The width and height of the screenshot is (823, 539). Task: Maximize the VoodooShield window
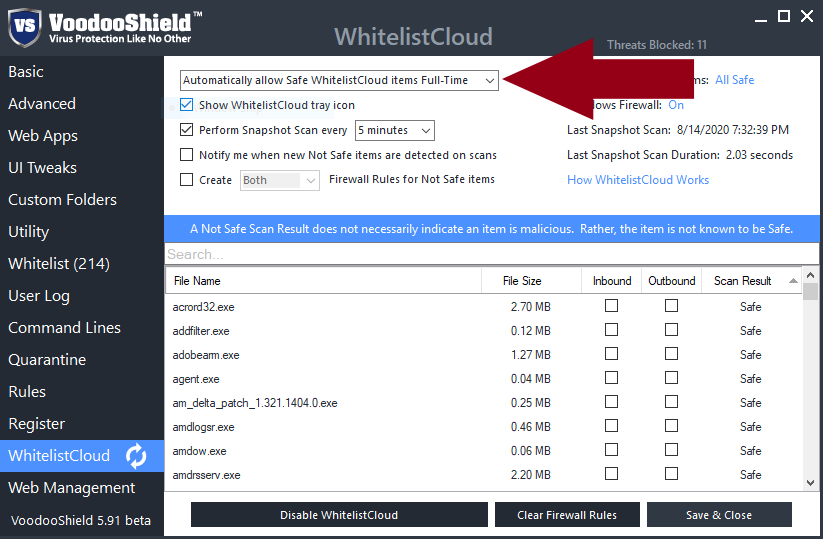784,16
